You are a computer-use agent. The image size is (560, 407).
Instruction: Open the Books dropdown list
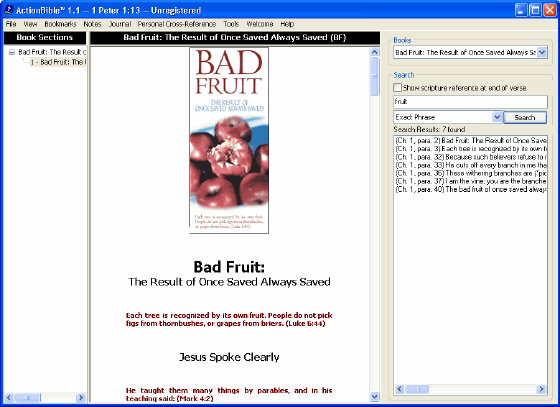(x=542, y=52)
